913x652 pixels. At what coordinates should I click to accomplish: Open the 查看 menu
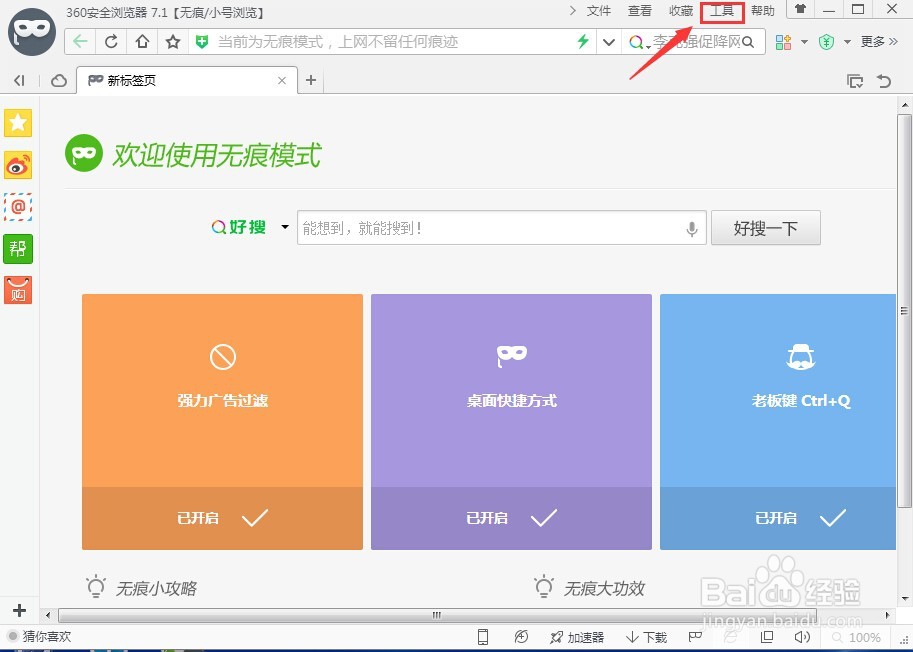click(x=639, y=10)
